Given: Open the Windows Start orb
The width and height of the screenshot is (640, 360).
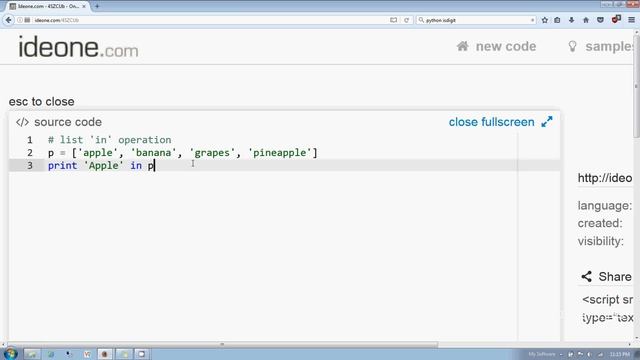Looking at the screenshot, I should coord(10,353).
